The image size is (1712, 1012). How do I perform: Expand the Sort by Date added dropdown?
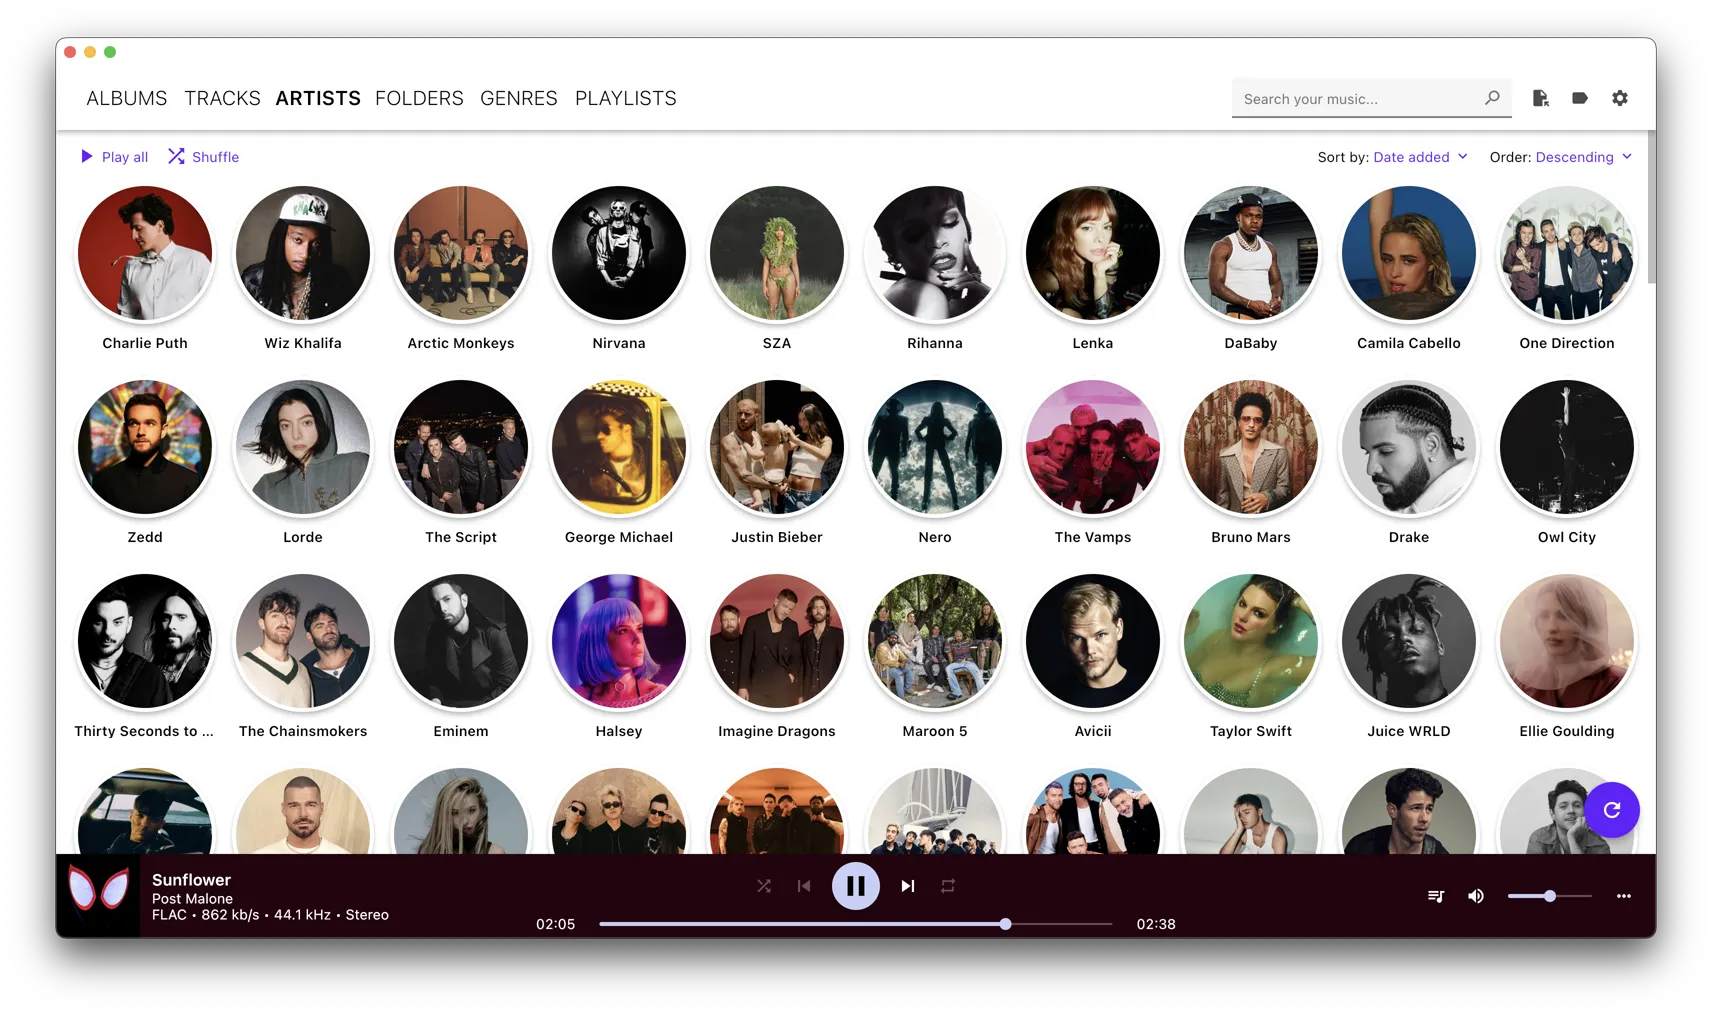click(1420, 157)
